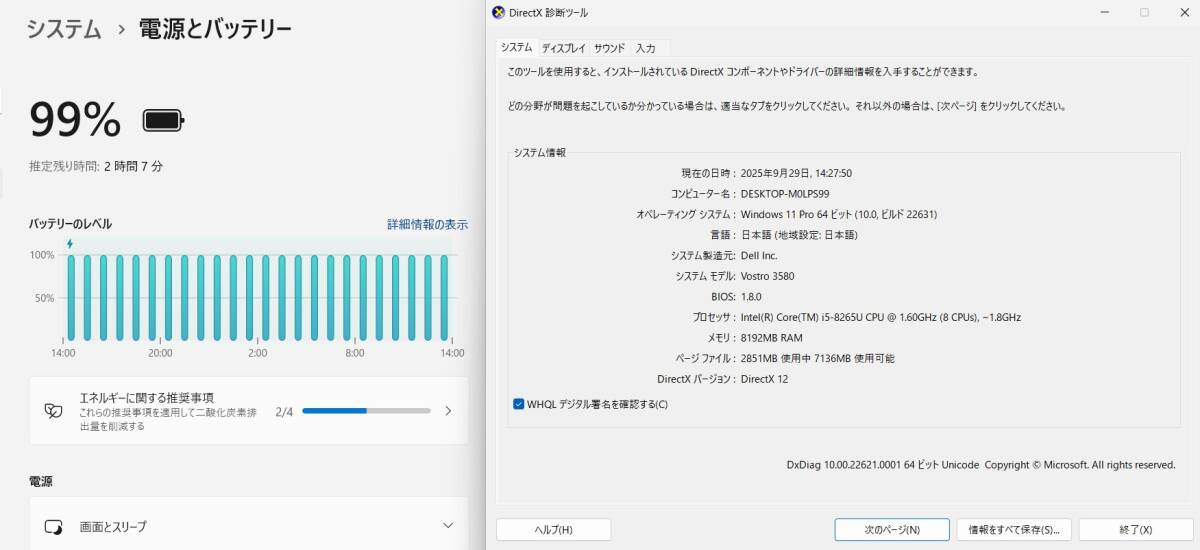The height and width of the screenshot is (550, 1200).
Task: Close the DirectX diagnostic tool window
Action: [1183, 12]
